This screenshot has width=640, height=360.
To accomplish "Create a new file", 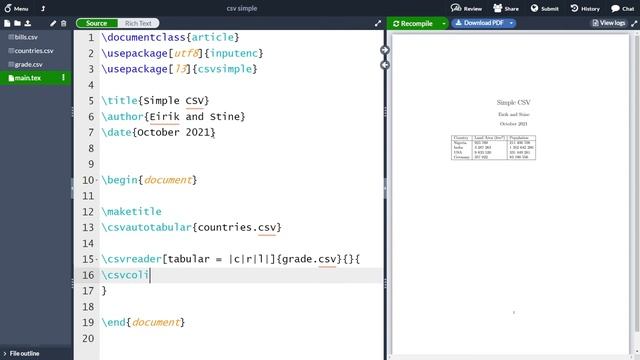I will click(x=7, y=23).
